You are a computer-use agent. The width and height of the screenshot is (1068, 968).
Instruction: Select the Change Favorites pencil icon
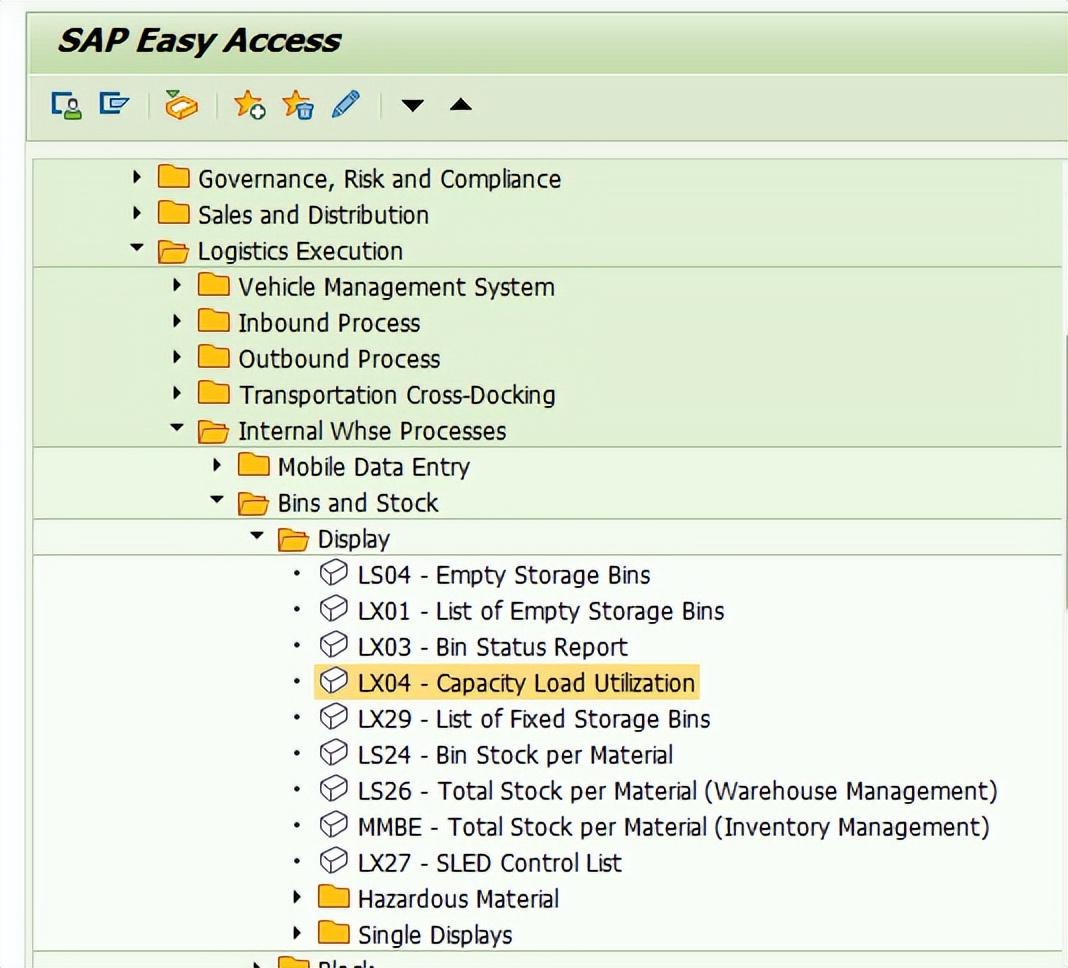(x=343, y=104)
